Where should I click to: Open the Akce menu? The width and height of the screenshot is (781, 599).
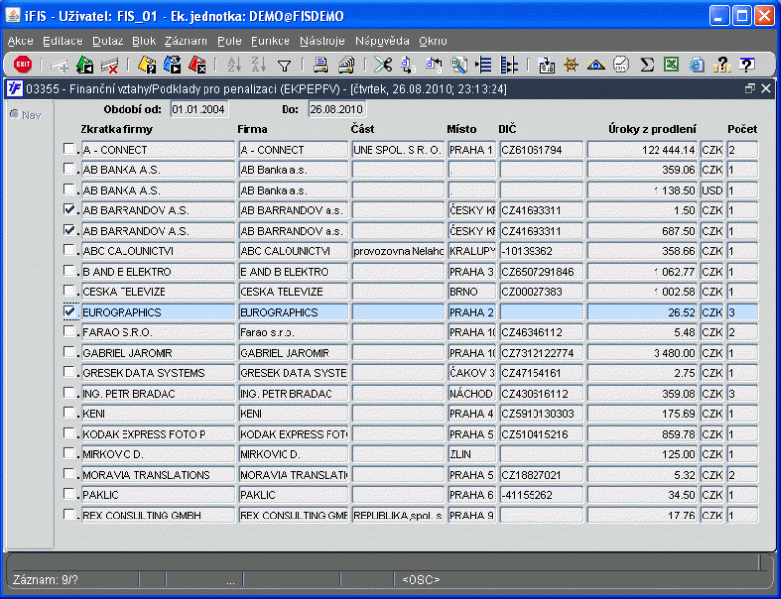point(20,41)
